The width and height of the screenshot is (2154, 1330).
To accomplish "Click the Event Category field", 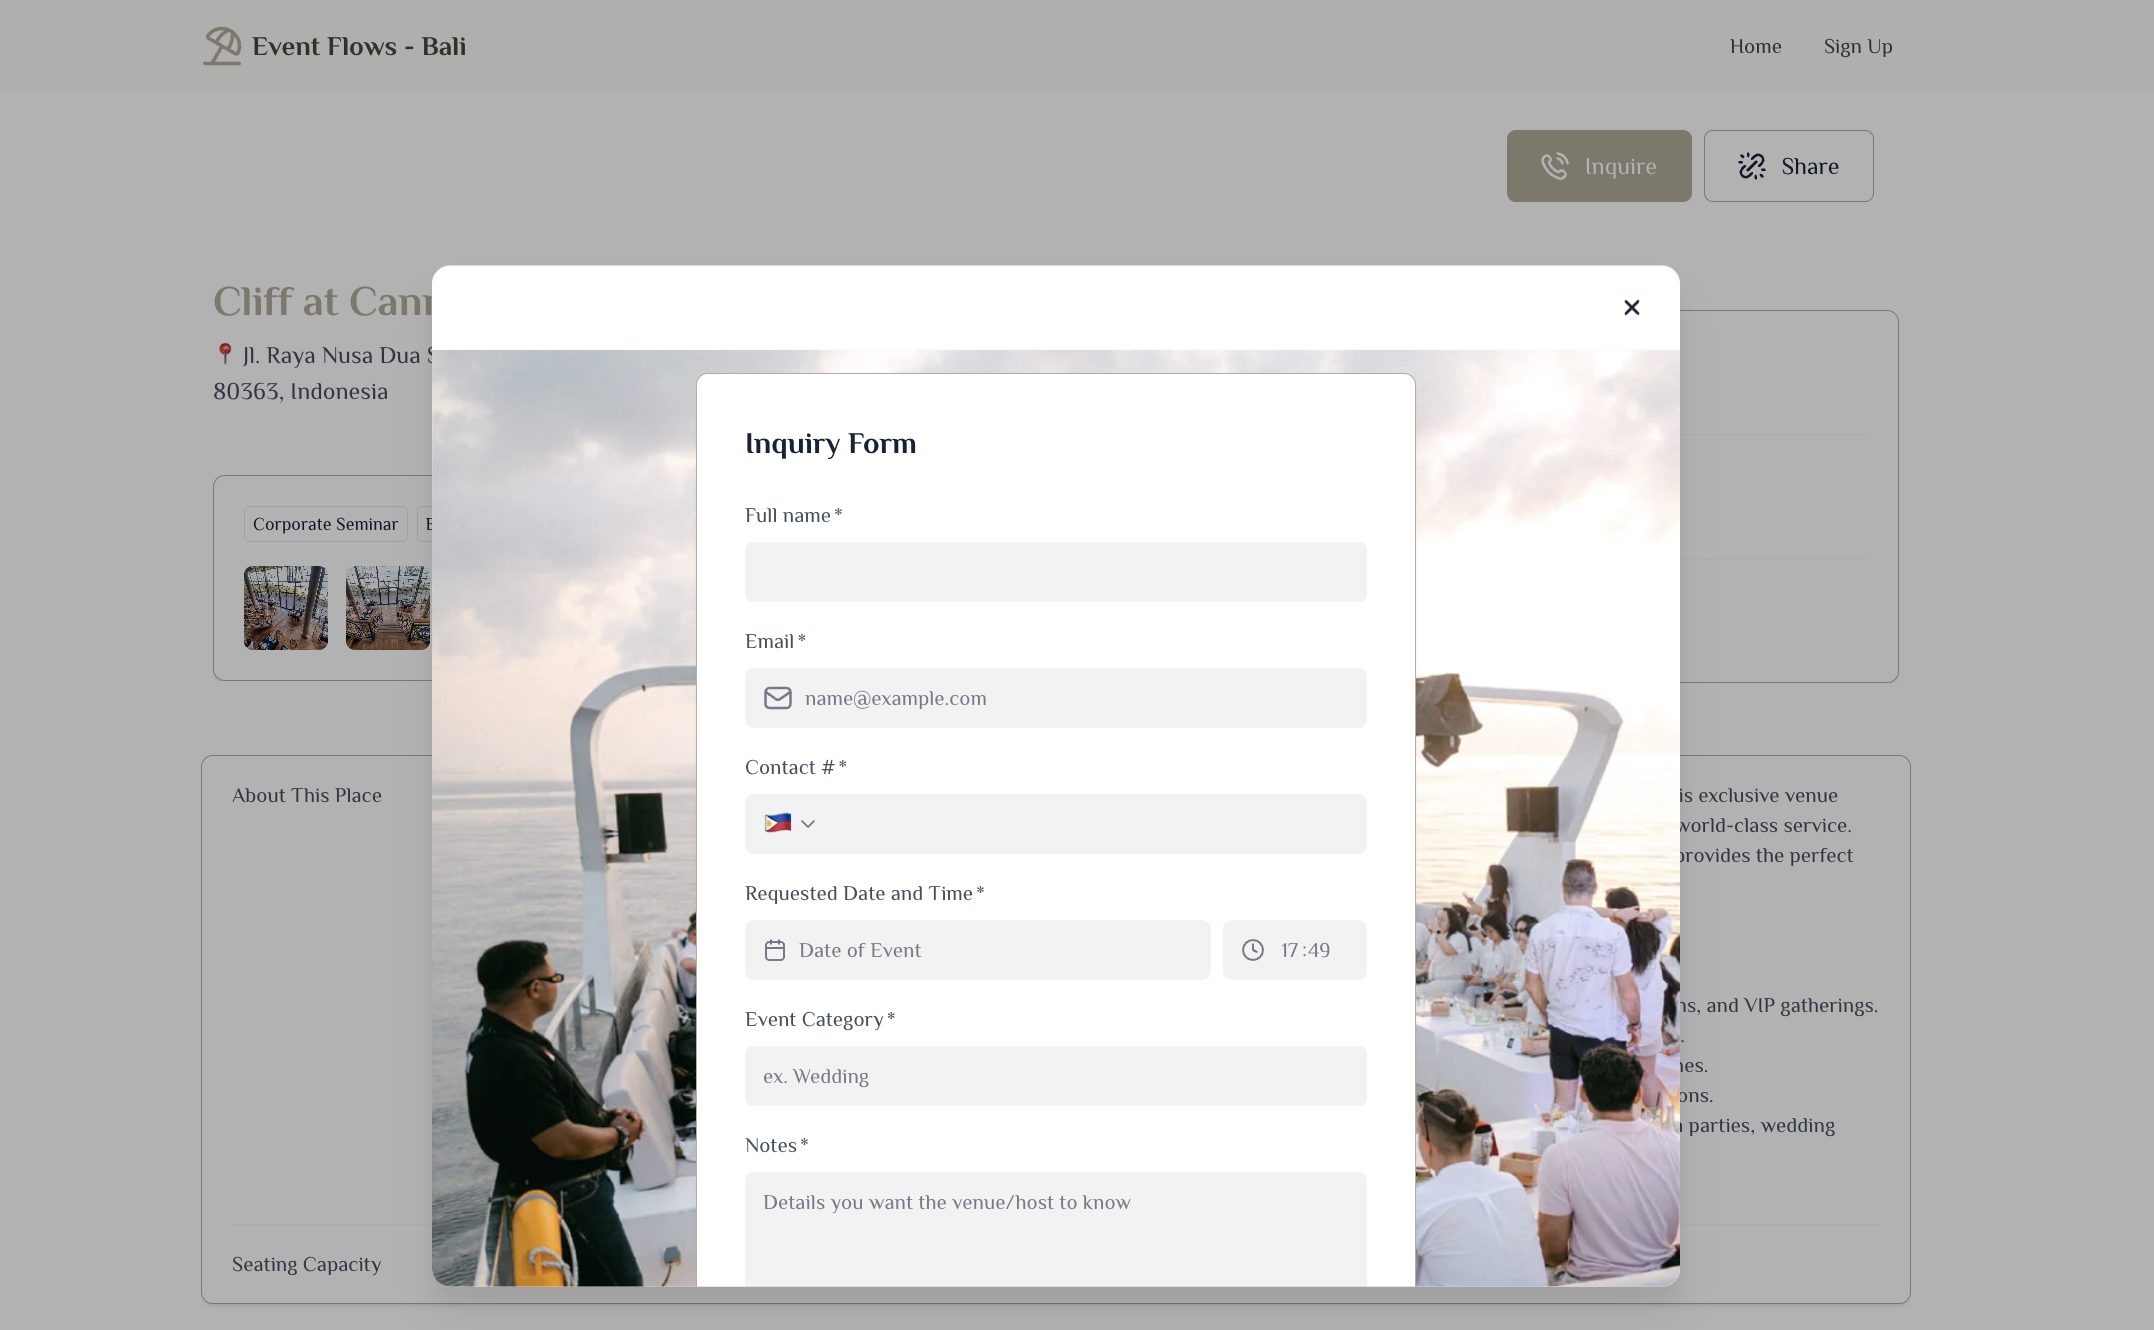I will click(1055, 1076).
